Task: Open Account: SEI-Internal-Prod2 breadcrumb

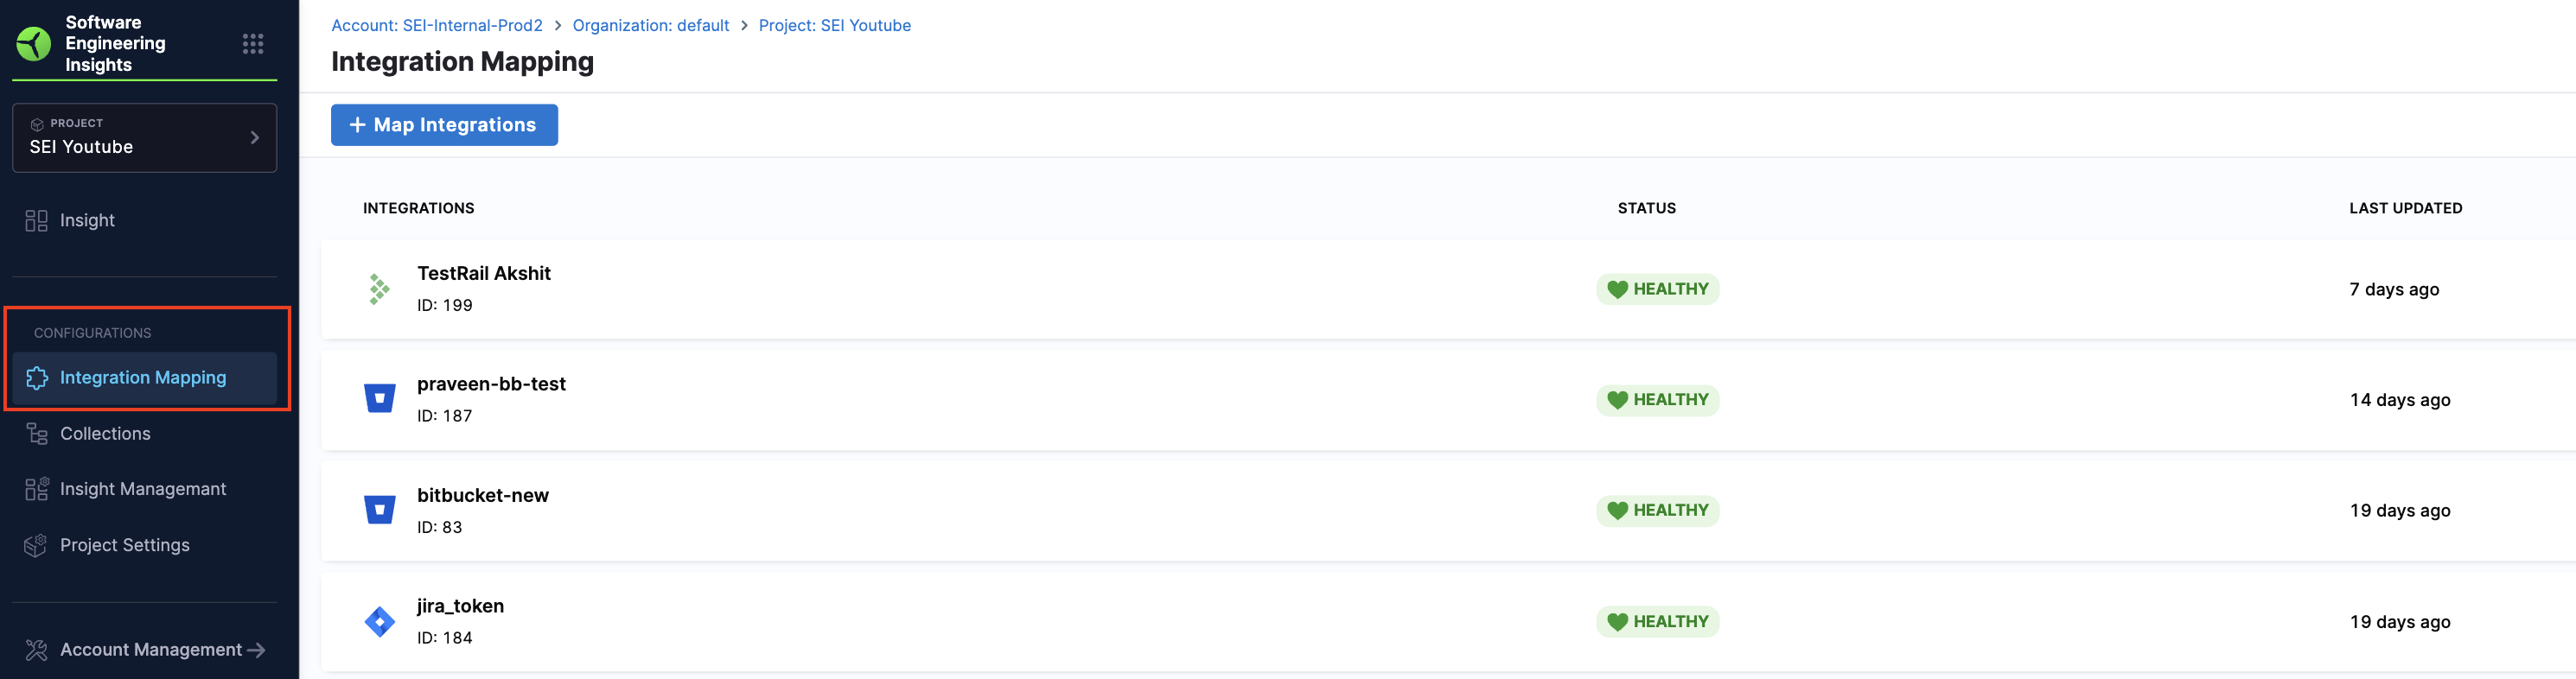Action: [x=437, y=26]
